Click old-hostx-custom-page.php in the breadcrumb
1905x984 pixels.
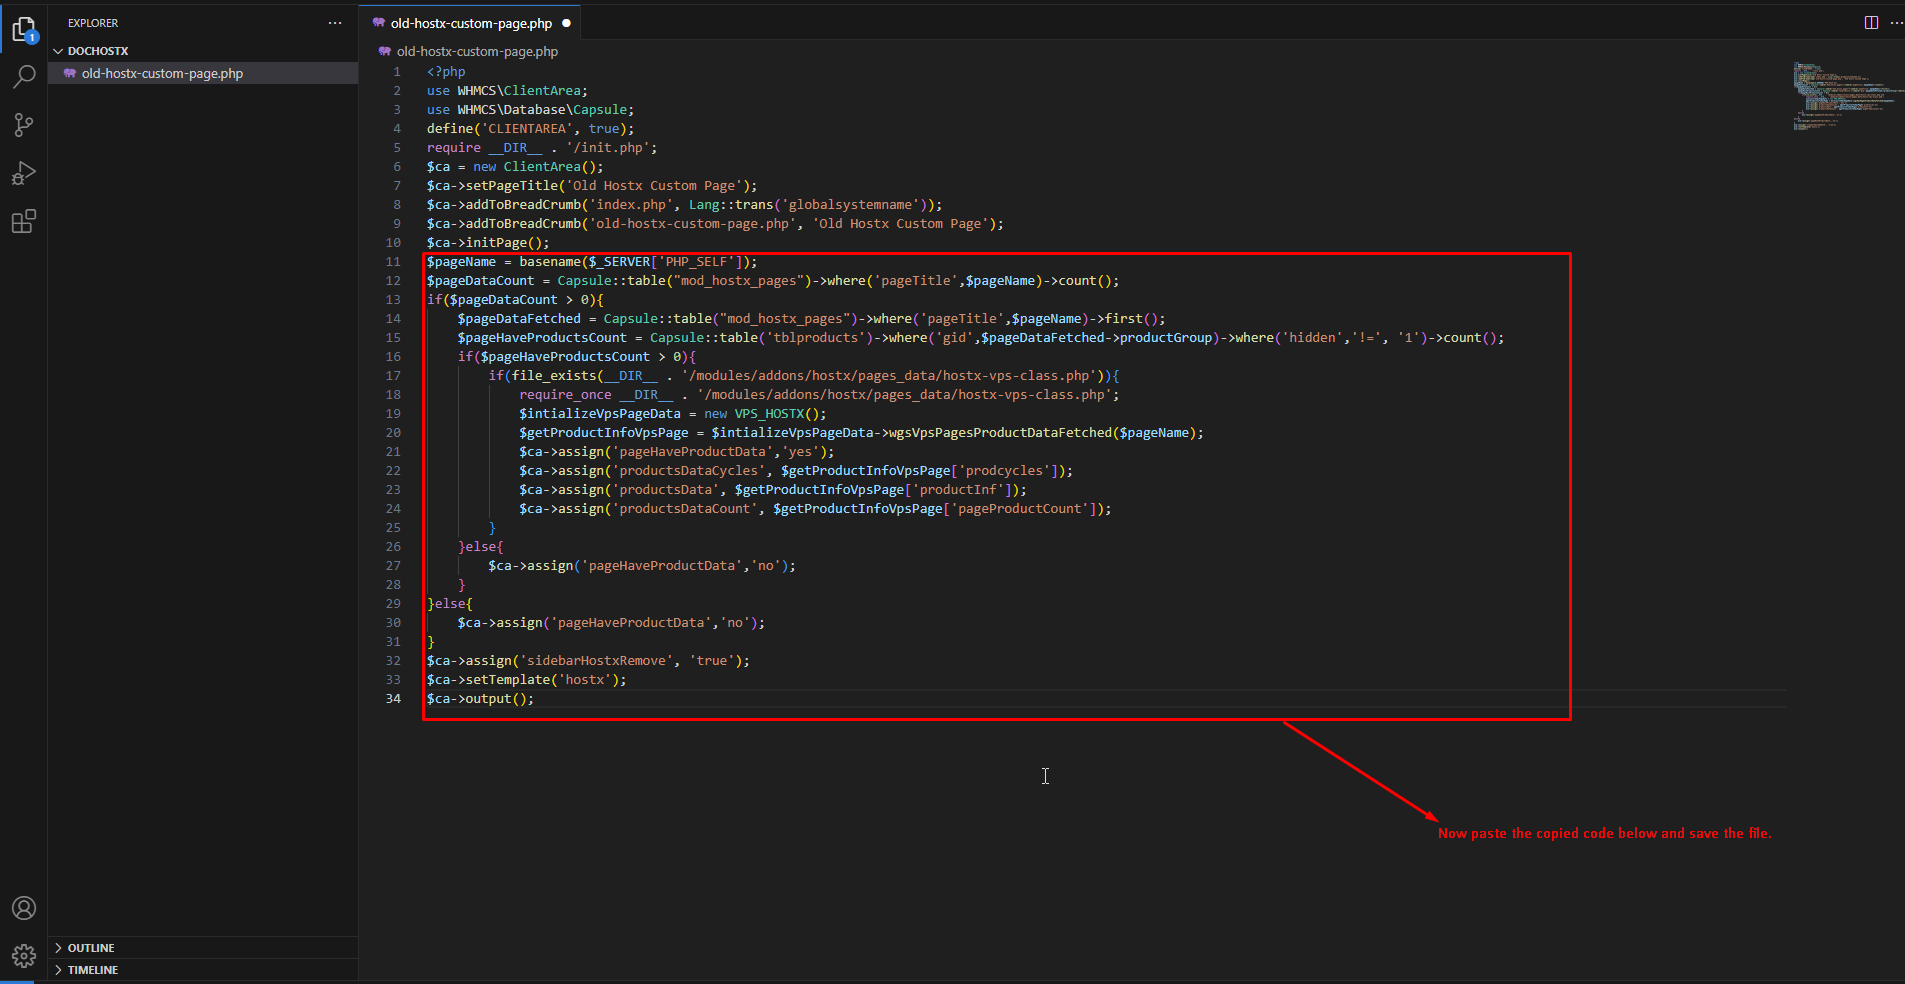click(x=477, y=52)
